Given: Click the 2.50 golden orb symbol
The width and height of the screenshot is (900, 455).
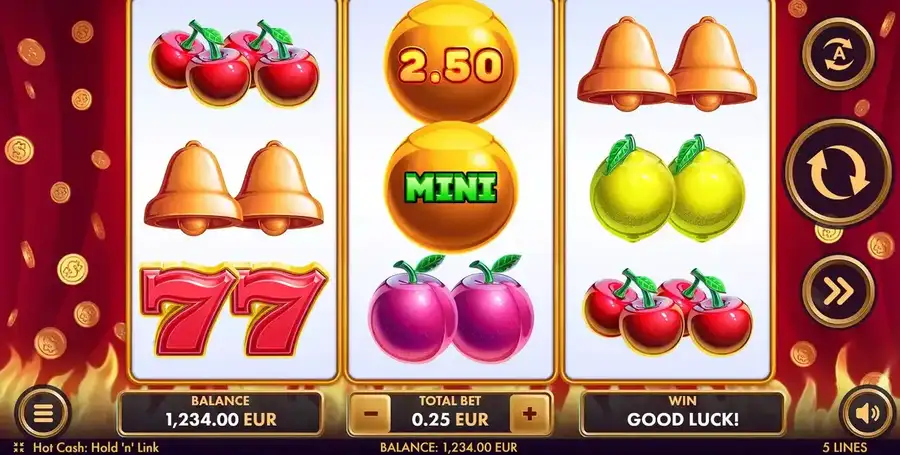Looking at the screenshot, I should [x=451, y=61].
